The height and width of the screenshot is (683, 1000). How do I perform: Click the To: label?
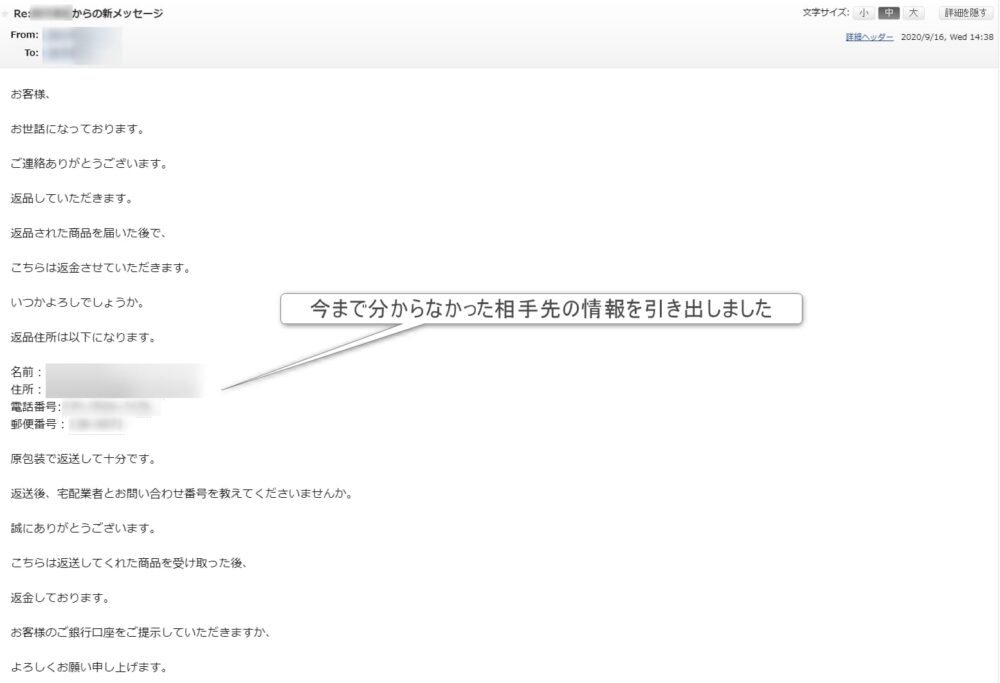pos(31,52)
